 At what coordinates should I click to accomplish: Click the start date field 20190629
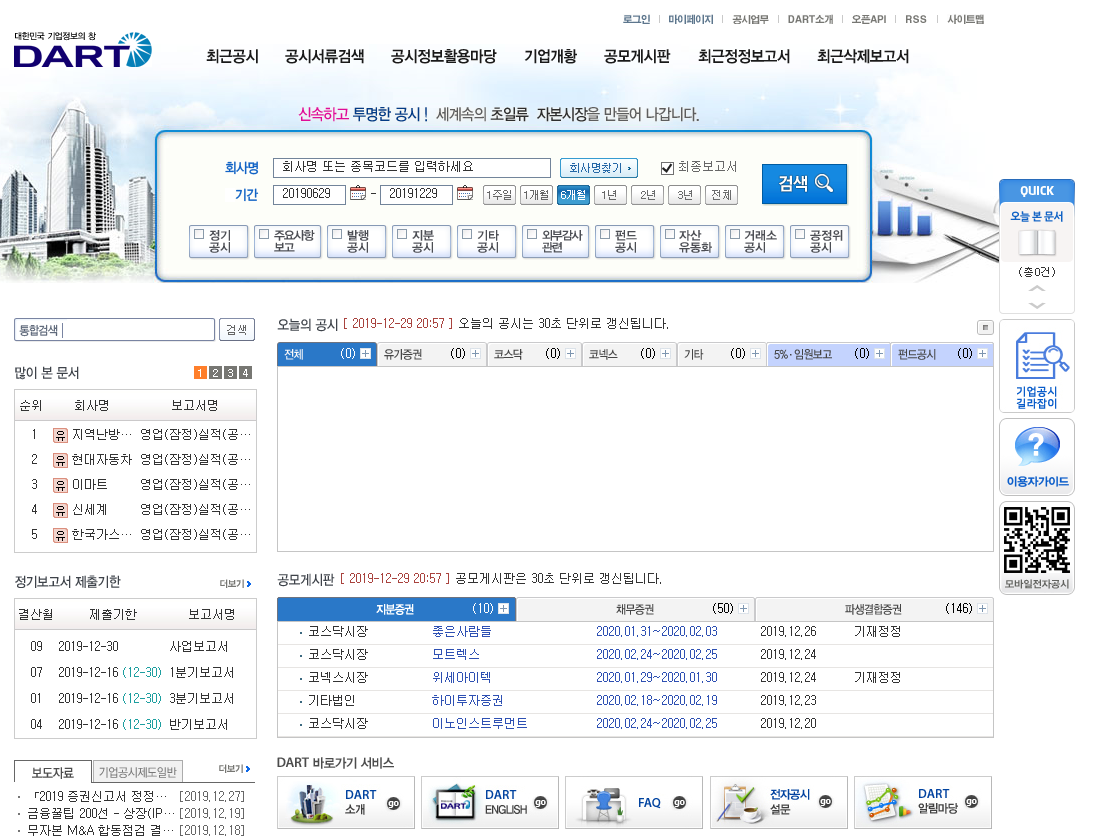coord(309,194)
